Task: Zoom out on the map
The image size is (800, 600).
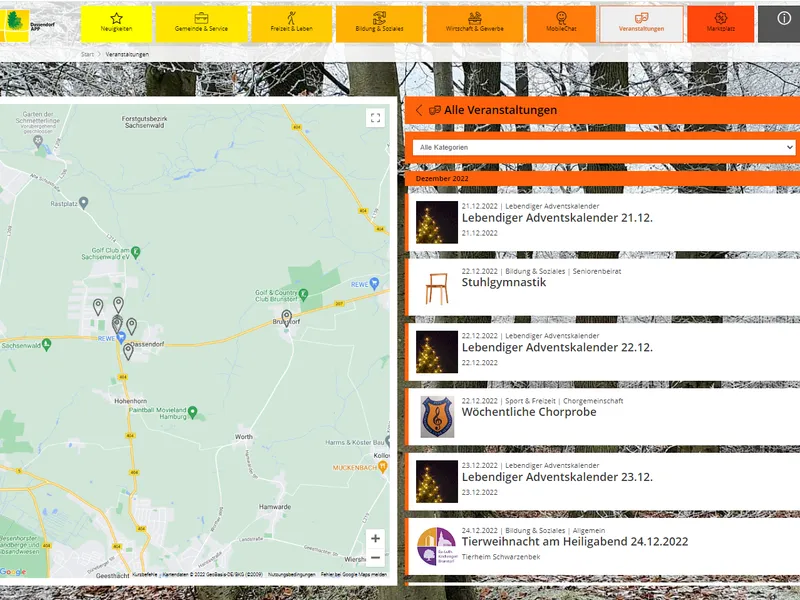Action: click(x=376, y=558)
